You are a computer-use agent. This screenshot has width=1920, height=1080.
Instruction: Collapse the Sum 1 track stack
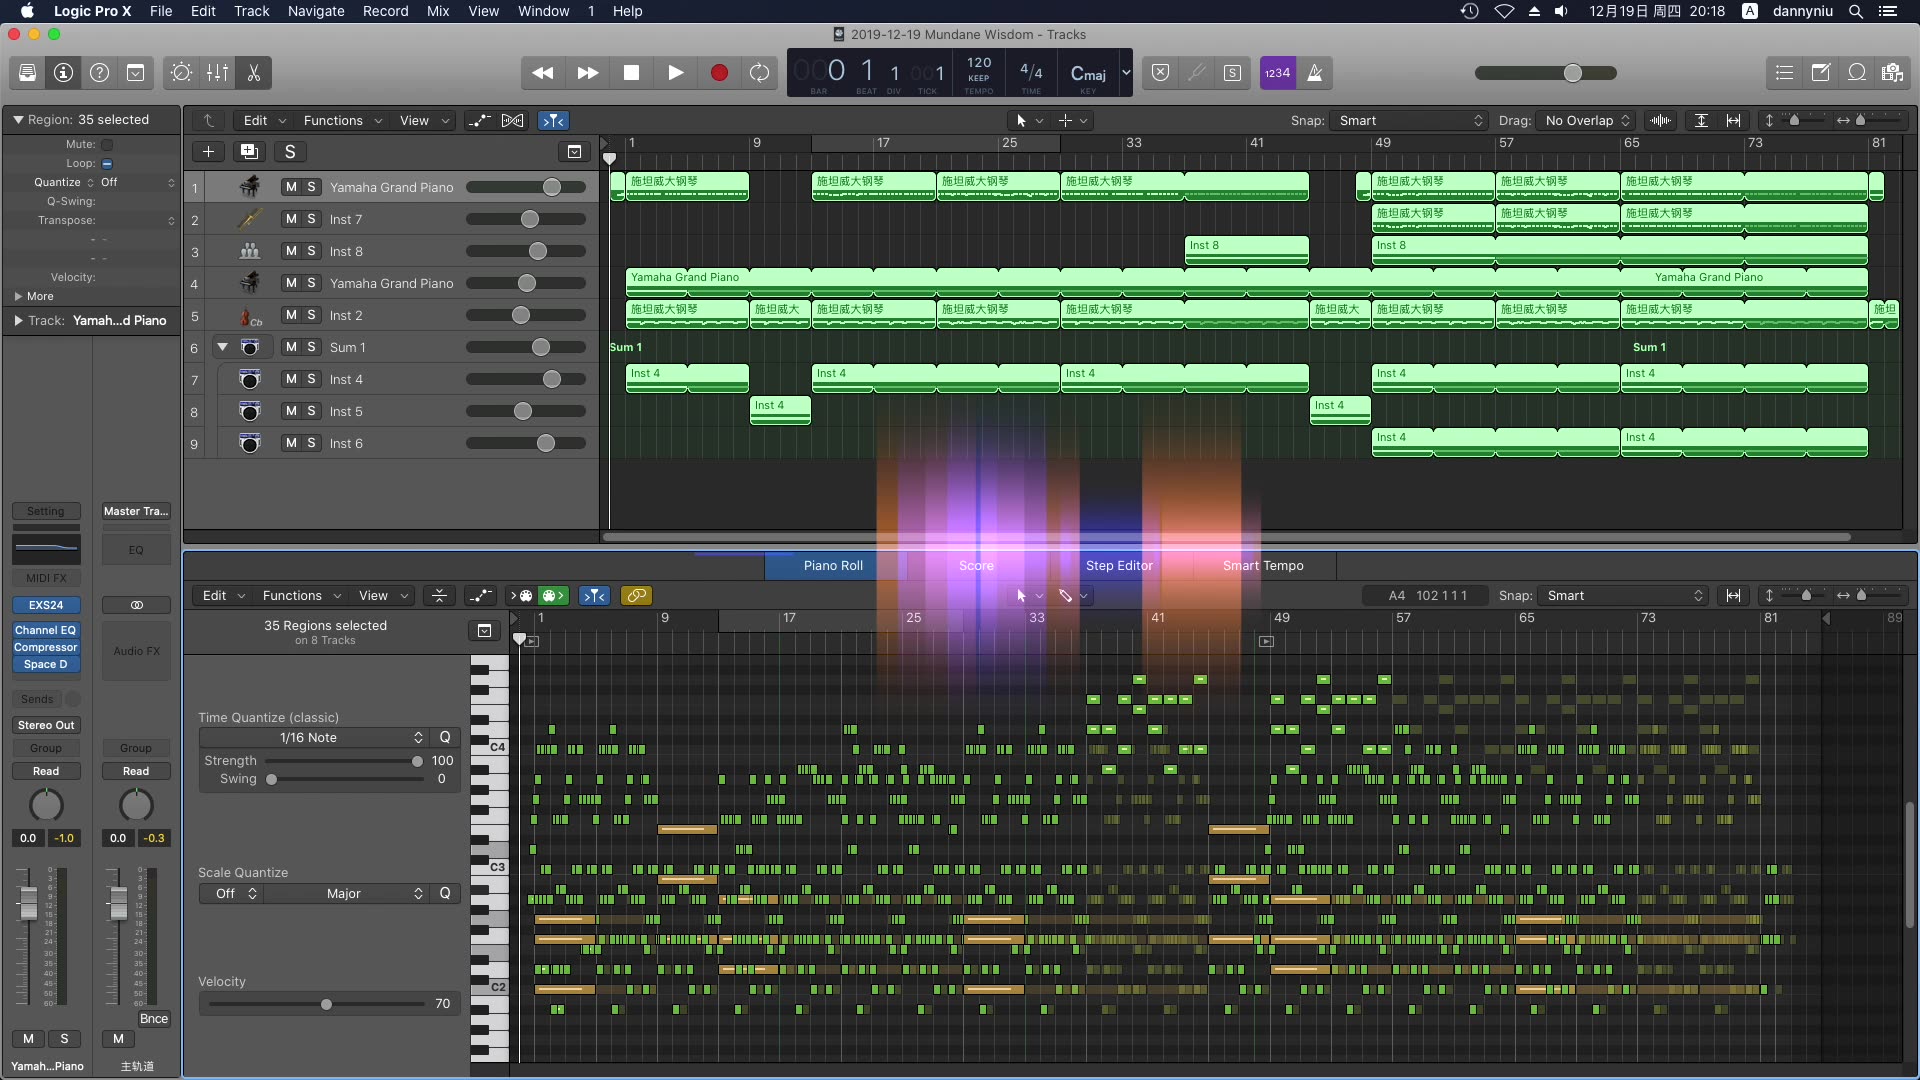point(222,347)
